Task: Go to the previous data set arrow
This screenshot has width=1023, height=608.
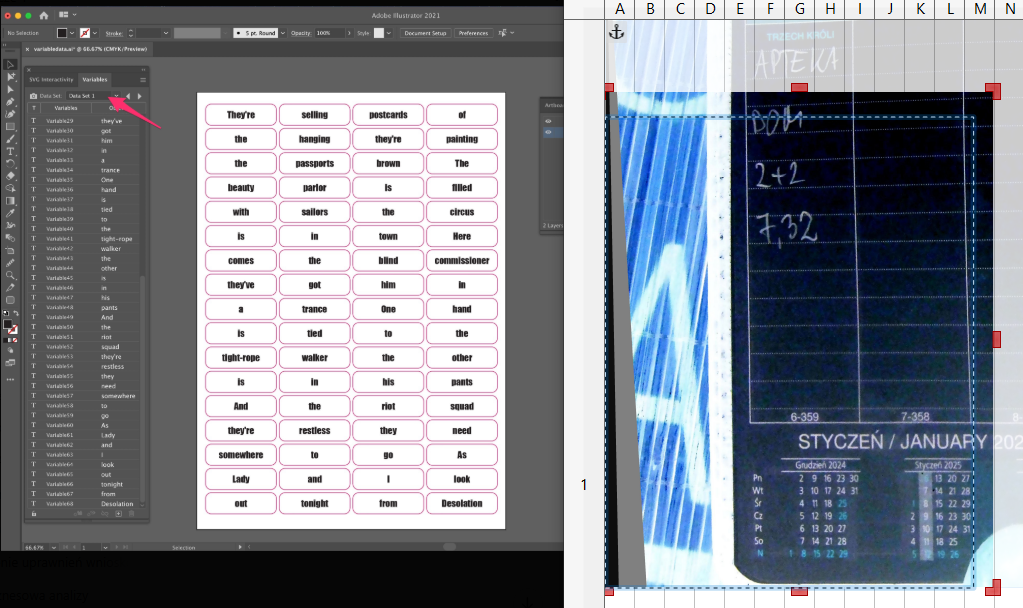Action: click(x=128, y=96)
